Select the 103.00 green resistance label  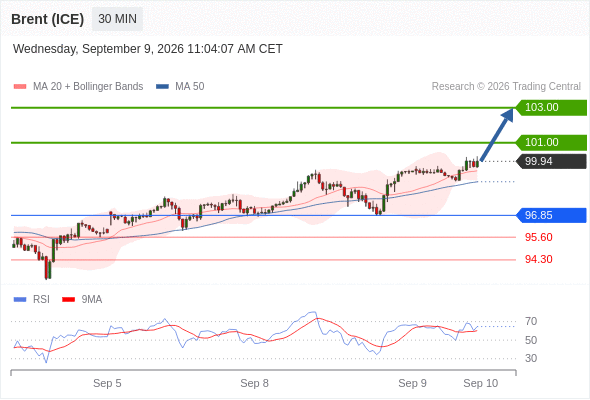pos(551,108)
